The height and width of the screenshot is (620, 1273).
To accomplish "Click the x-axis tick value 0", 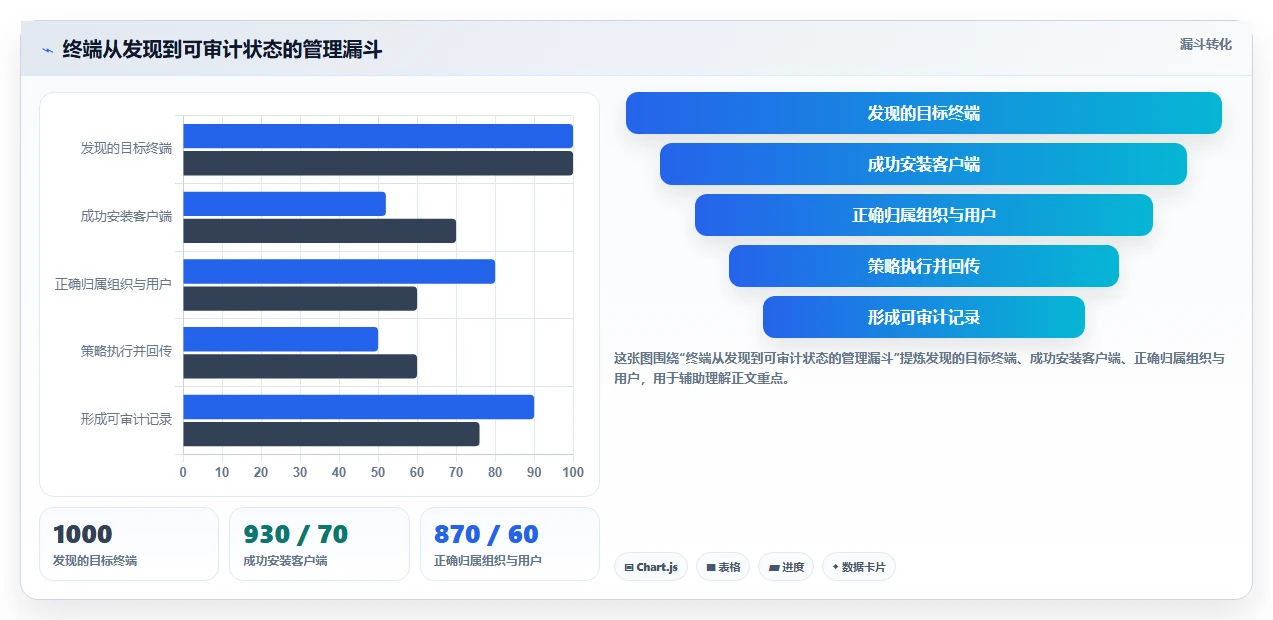I will (x=183, y=472).
